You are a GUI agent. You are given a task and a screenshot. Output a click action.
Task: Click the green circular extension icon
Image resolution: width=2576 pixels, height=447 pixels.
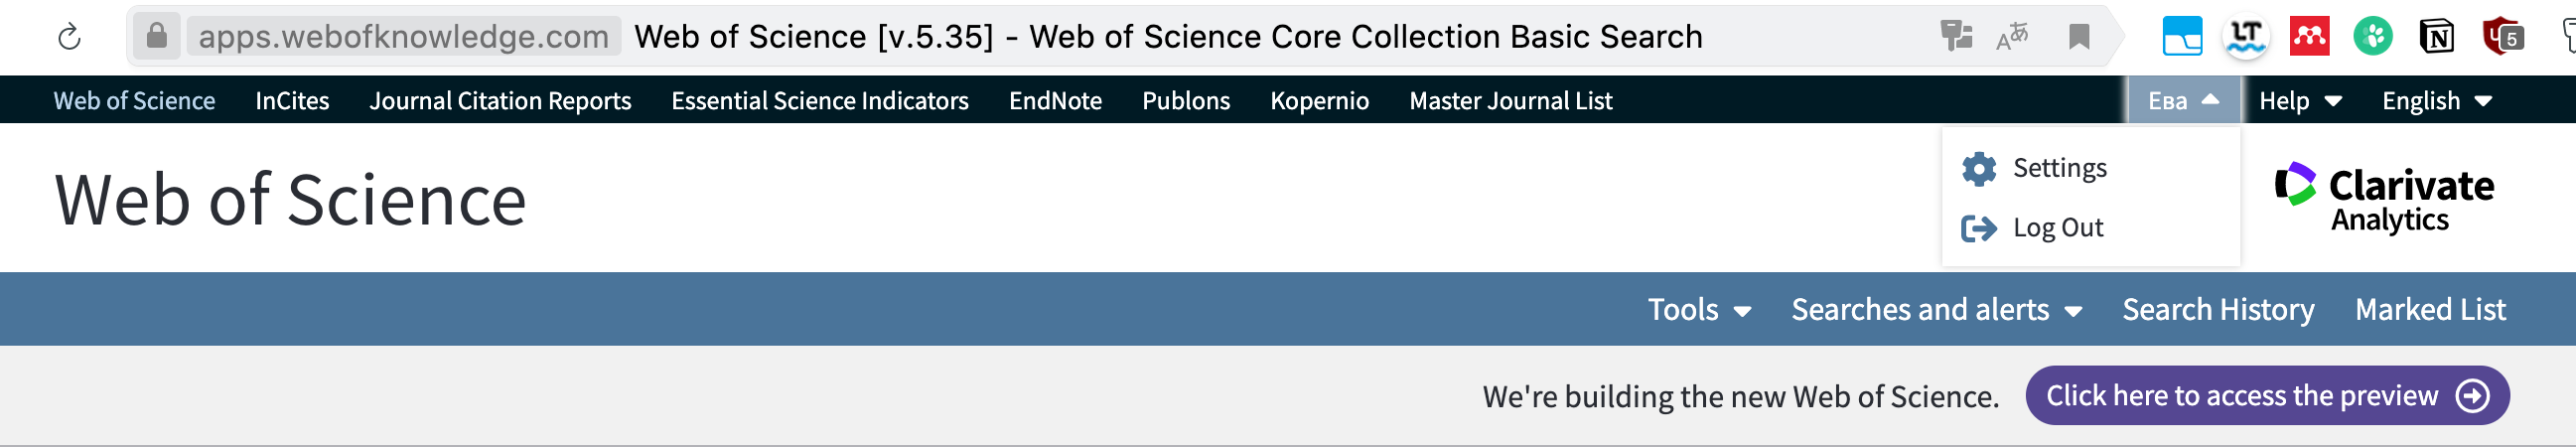coord(2372,37)
